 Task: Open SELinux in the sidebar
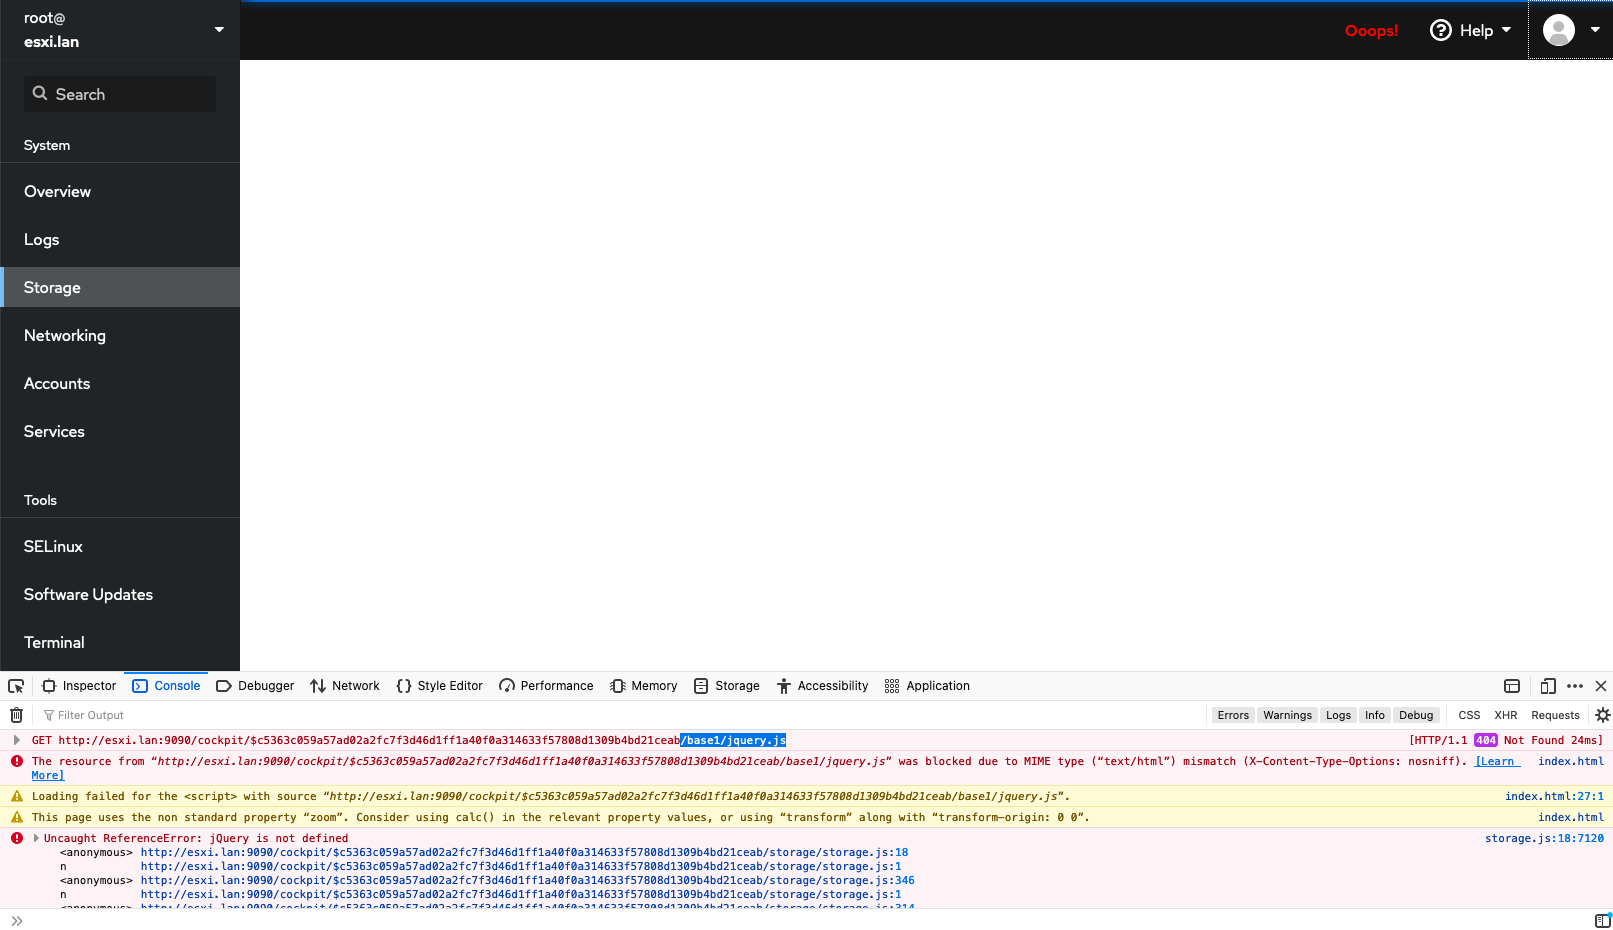pos(120,546)
